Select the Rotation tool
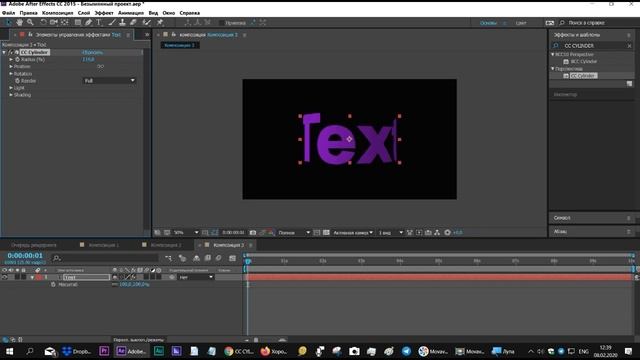 click(43, 22)
